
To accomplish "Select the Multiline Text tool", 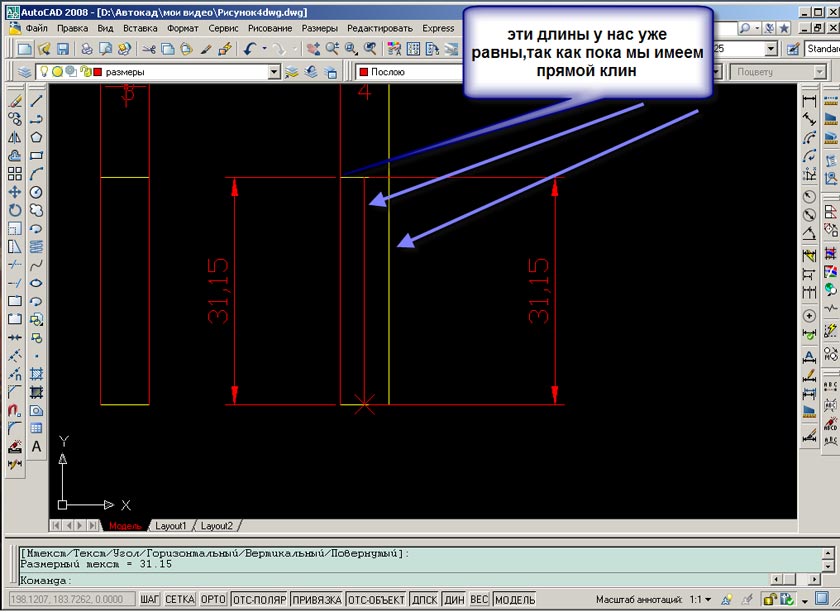I will click(x=36, y=446).
